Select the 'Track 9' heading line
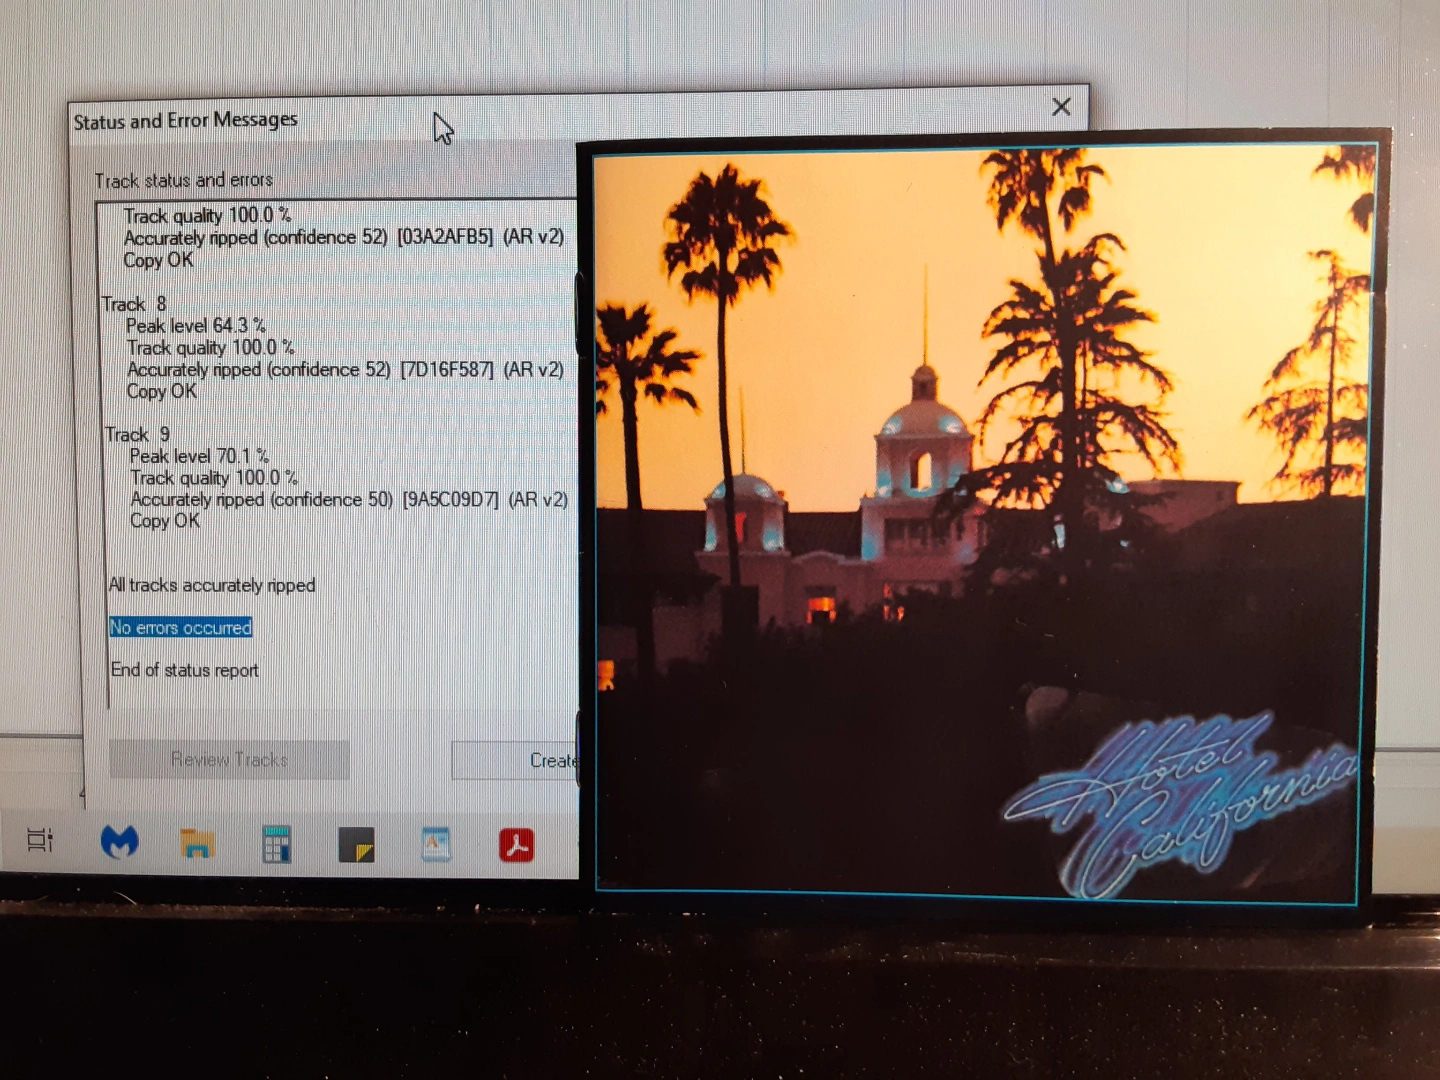Screen dimensions: 1440x1080 [138, 434]
